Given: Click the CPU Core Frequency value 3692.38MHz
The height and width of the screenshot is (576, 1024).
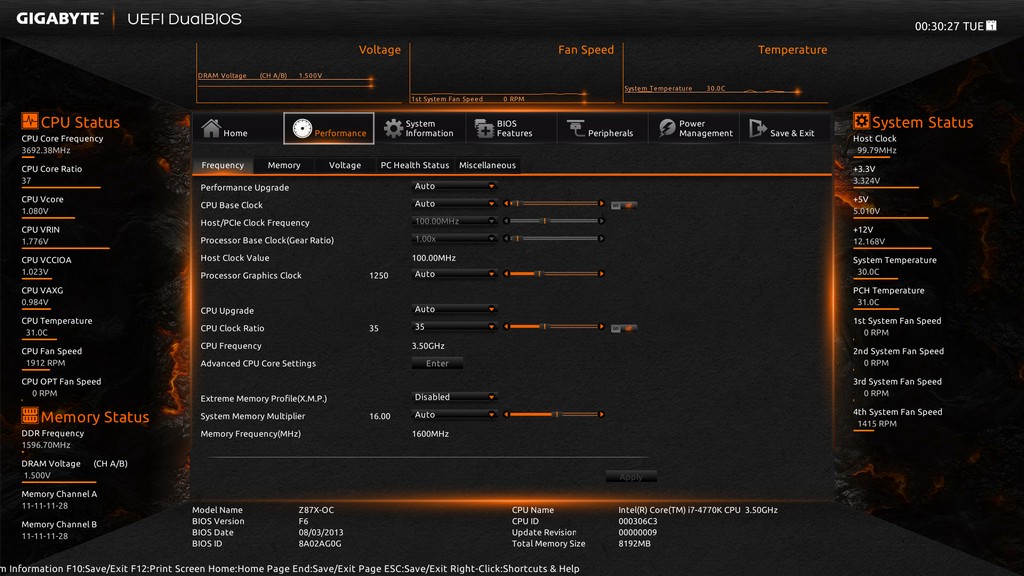Looking at the screenshot, I should coord(46,150).
